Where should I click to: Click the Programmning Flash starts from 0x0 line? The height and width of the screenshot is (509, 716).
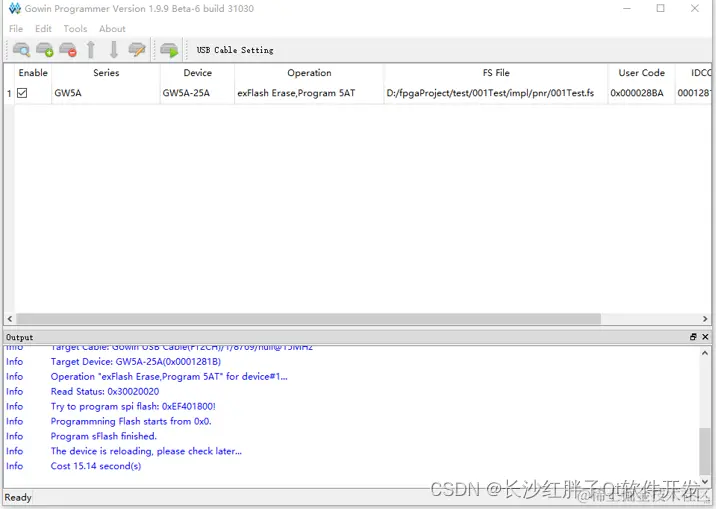pos(131,421)
